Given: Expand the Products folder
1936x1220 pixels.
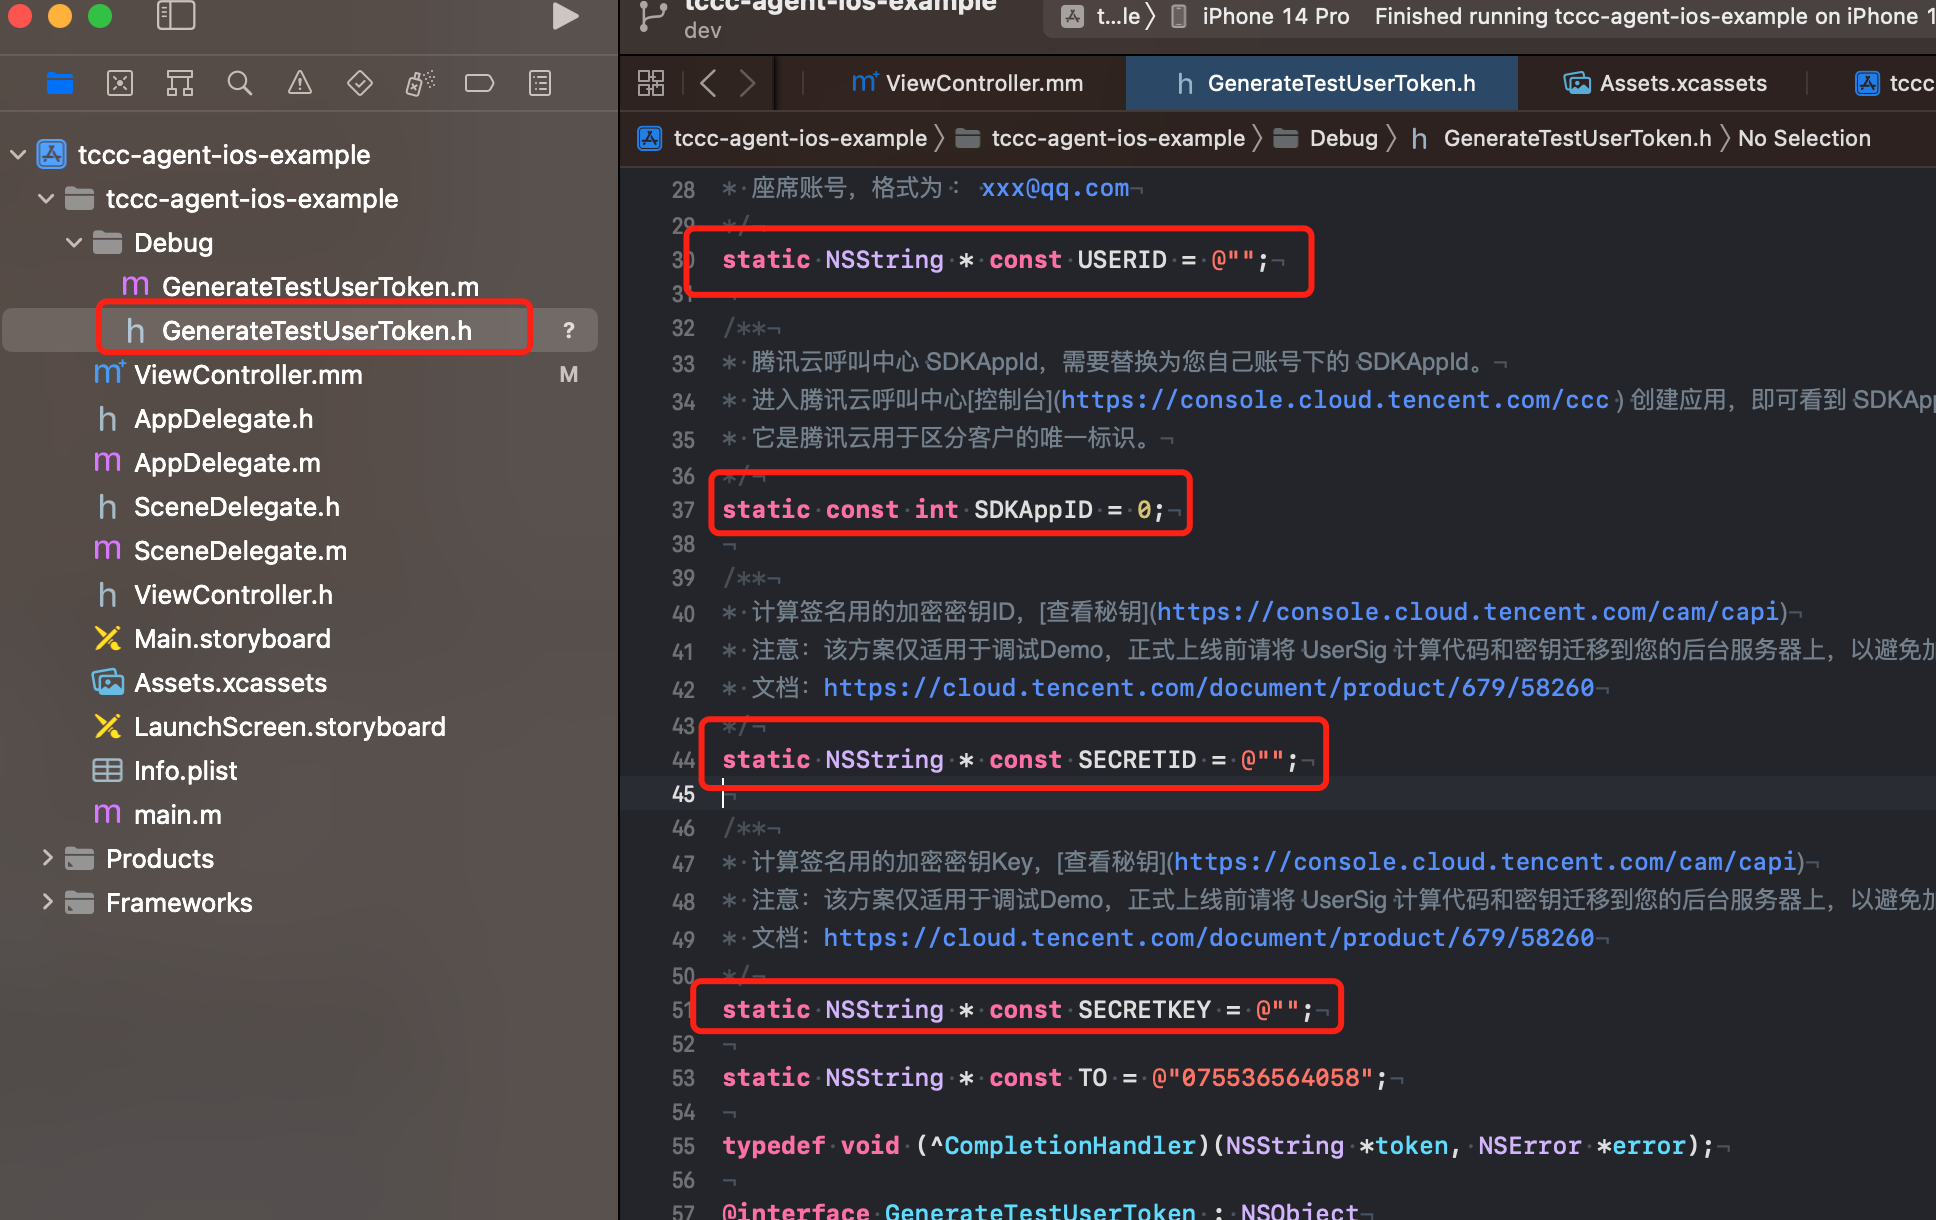Looking at the screenshot, I should click(47, 858).
